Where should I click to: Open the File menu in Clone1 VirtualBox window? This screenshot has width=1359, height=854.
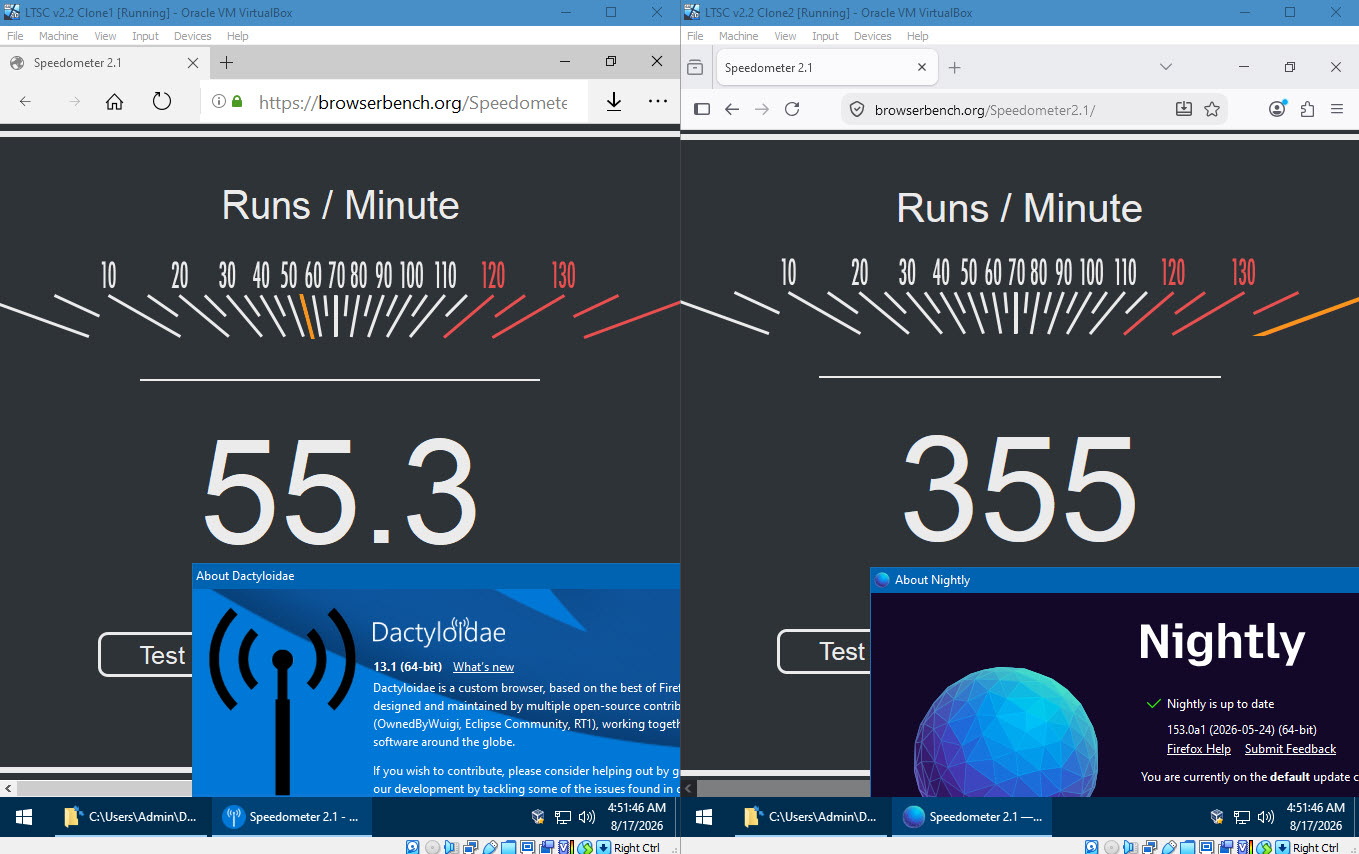pyautogui.click(x=15, y=36)
